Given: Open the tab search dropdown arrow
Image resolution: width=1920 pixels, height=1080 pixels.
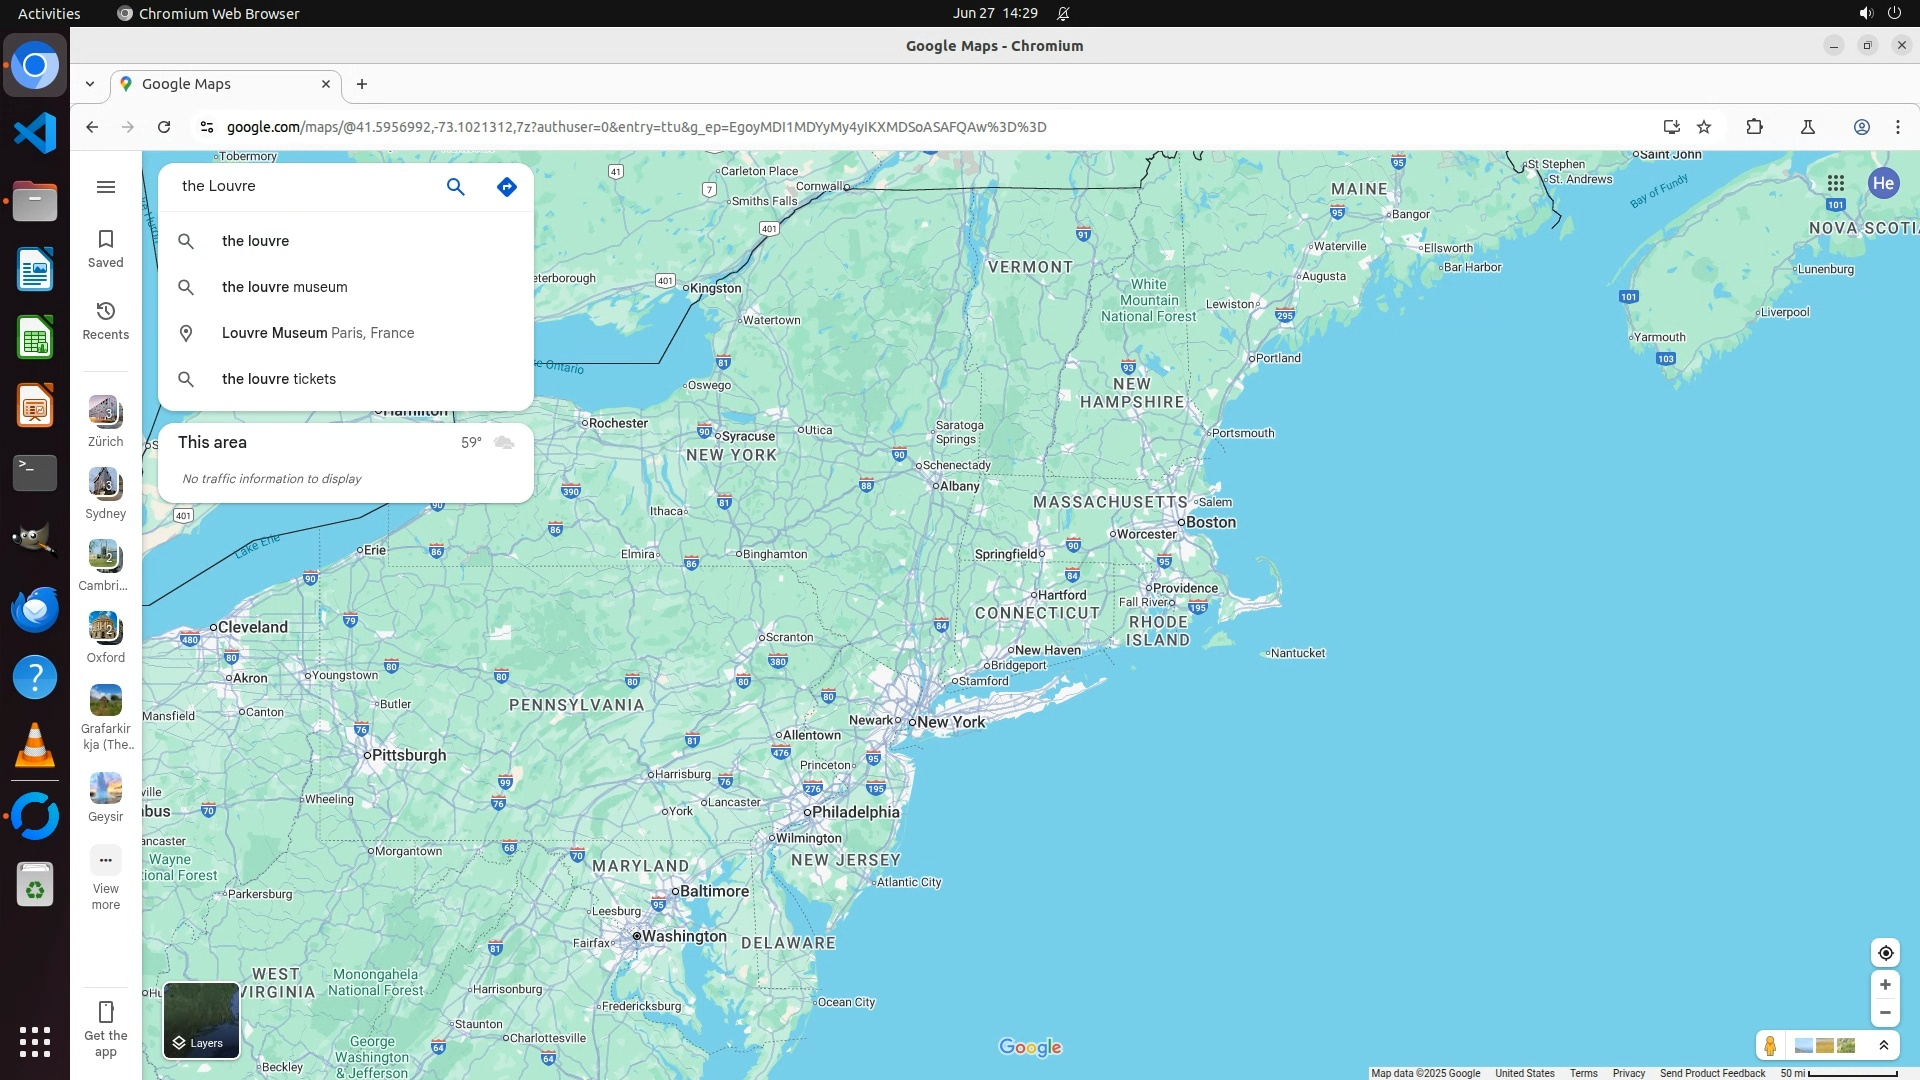Looking at the screenshot, I should [90, 84].
